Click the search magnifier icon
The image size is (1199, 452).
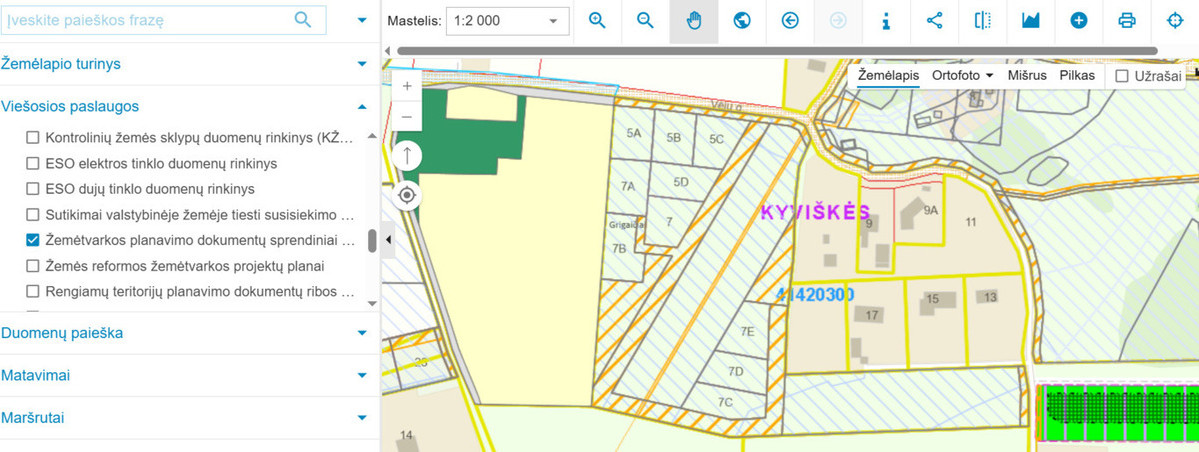(x=303, y=20)
